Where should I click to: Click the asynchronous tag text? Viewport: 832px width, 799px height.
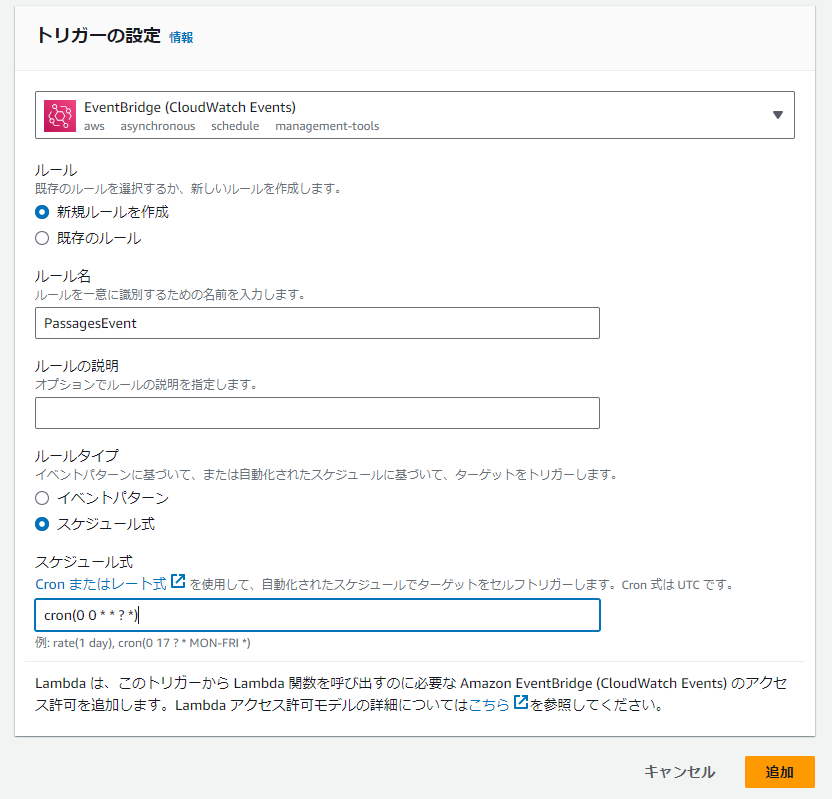pos(158,126)
